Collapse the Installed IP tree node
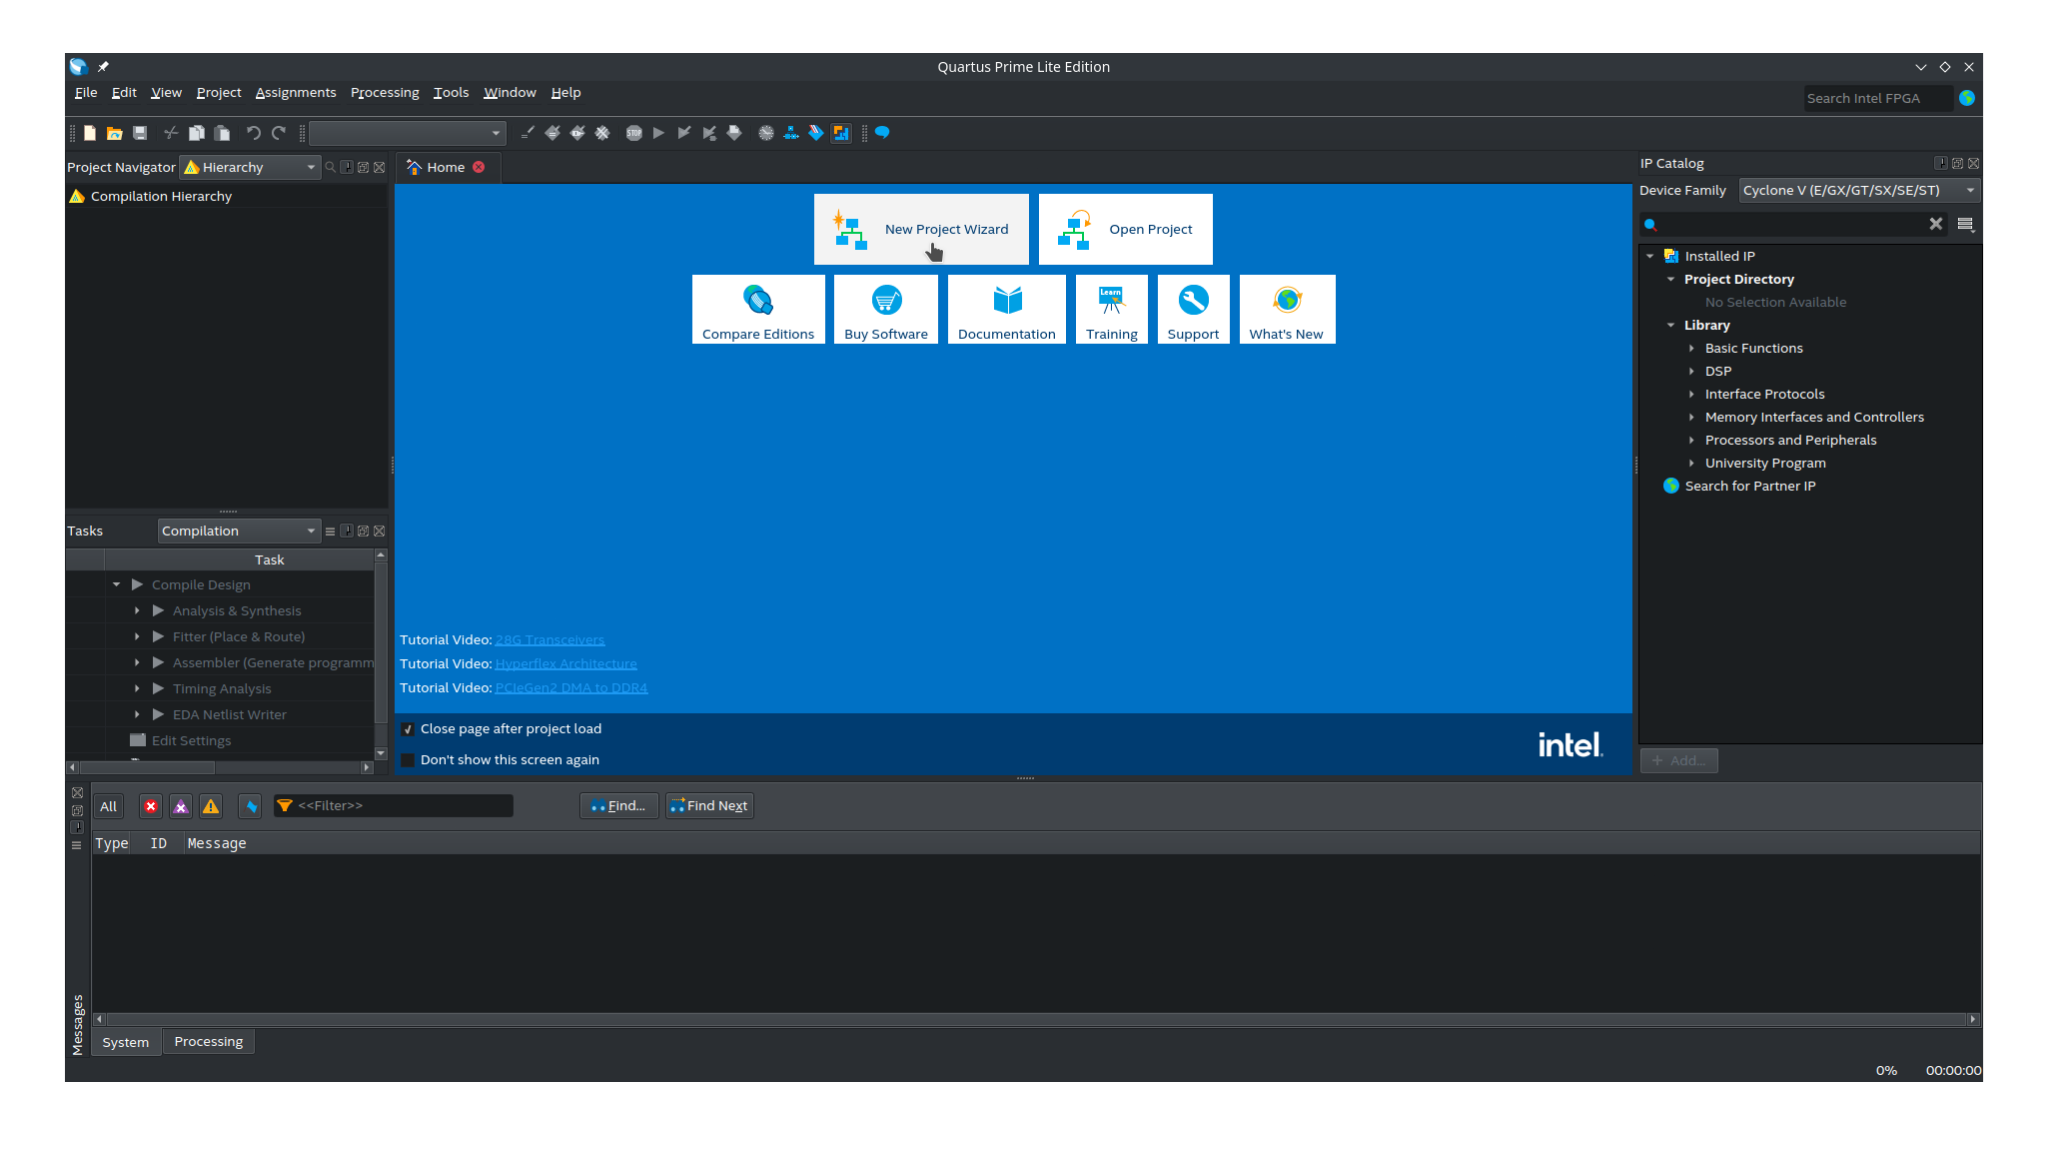This screenshot has height=1159, width=2048. pyautogui.click(x=1650, y=256)
